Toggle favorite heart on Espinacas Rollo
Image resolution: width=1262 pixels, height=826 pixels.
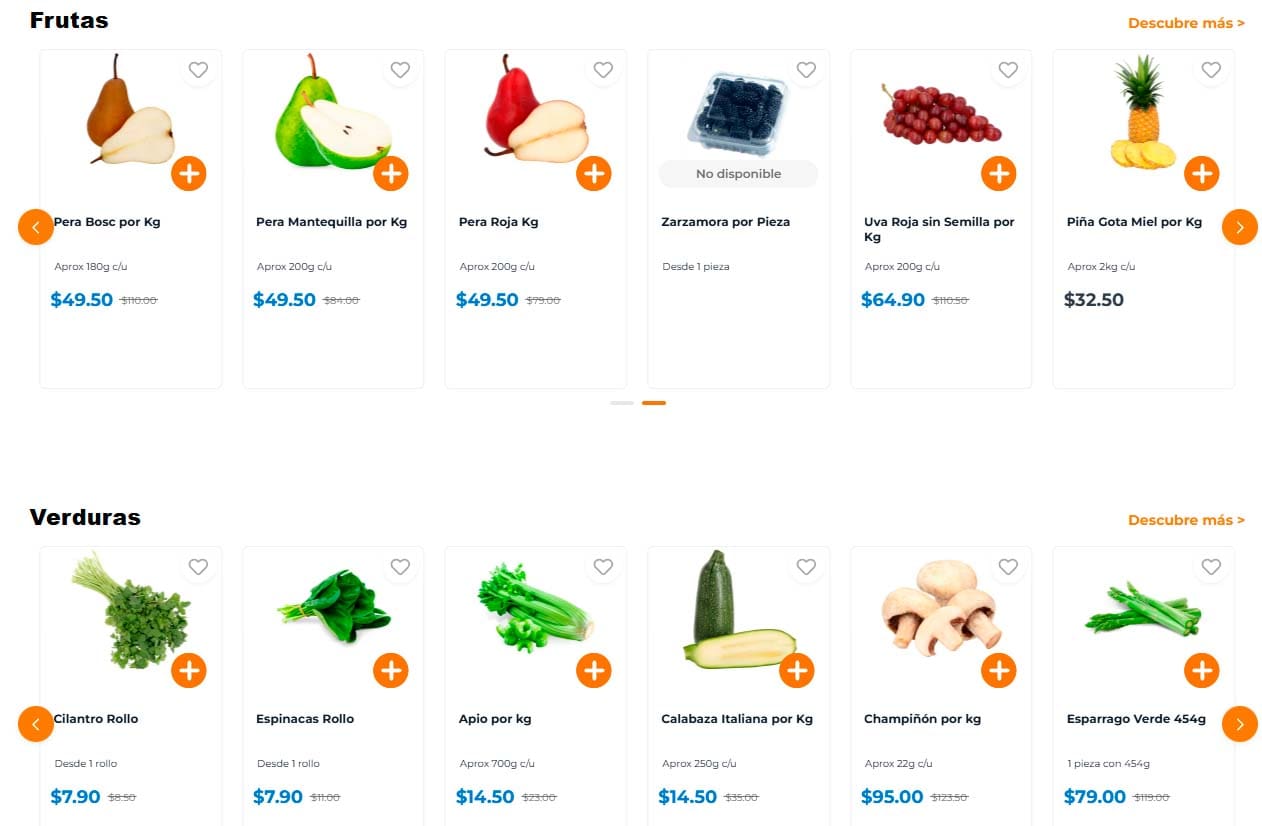click(x=400, y=567)
